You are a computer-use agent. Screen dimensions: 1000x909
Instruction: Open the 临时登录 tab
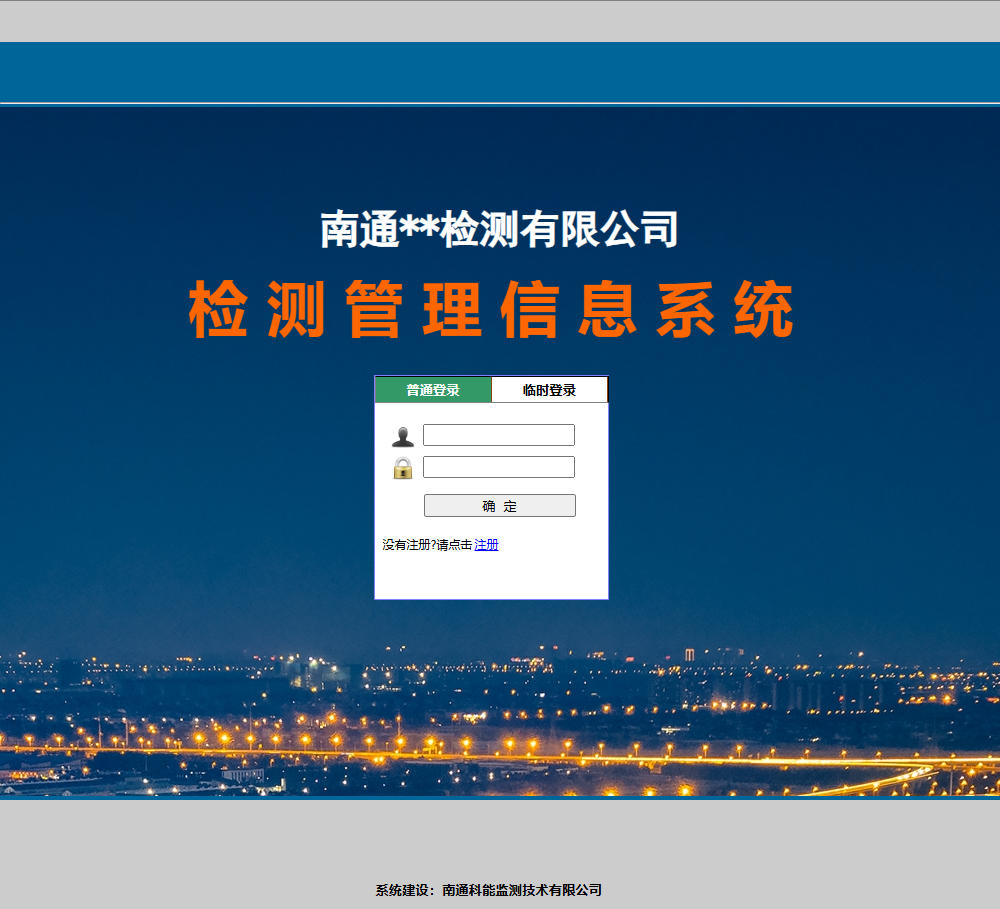549,390
